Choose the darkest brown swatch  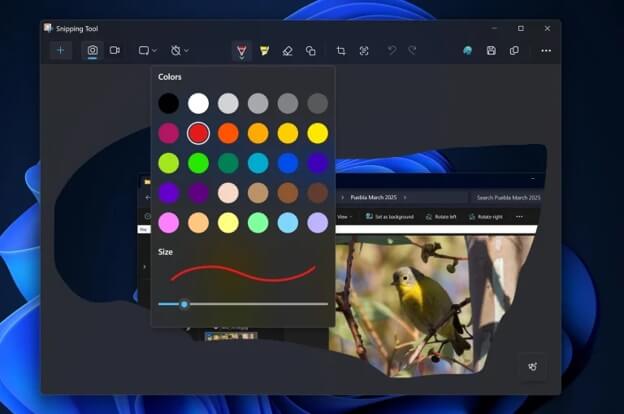318,193
